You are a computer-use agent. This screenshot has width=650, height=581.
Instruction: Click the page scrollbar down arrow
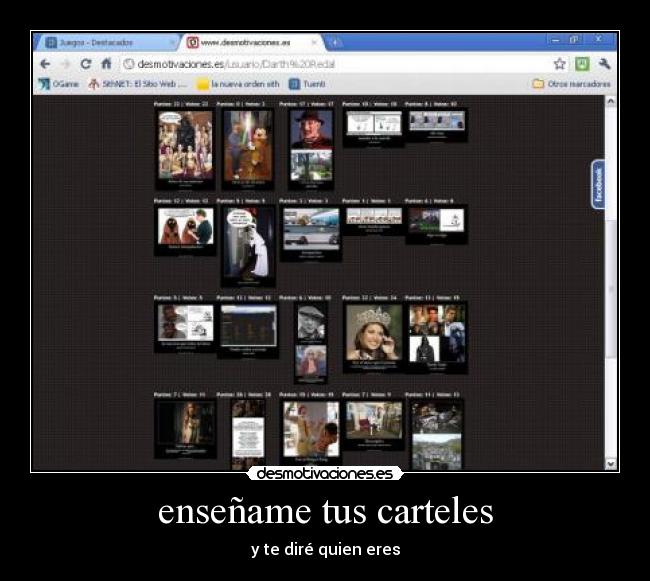pyautogui.click(x=611, y=464)
